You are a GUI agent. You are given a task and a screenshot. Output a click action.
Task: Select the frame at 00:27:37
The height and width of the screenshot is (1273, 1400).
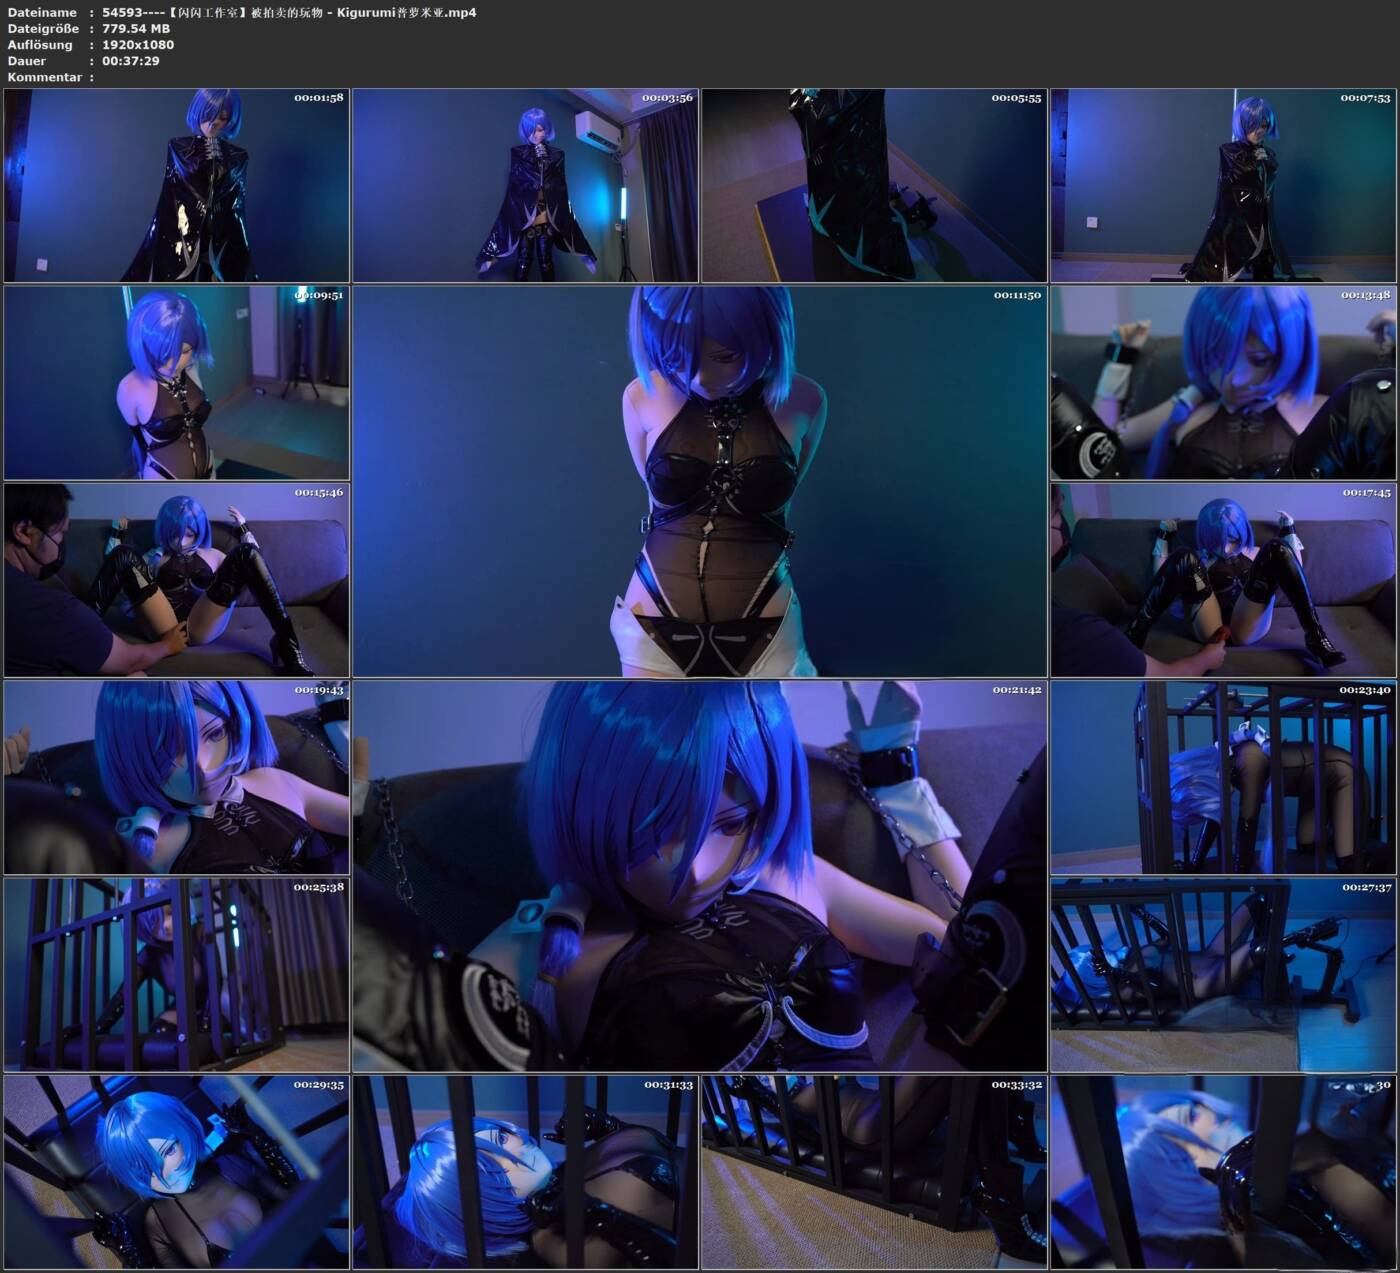[x=1223, y=975]
